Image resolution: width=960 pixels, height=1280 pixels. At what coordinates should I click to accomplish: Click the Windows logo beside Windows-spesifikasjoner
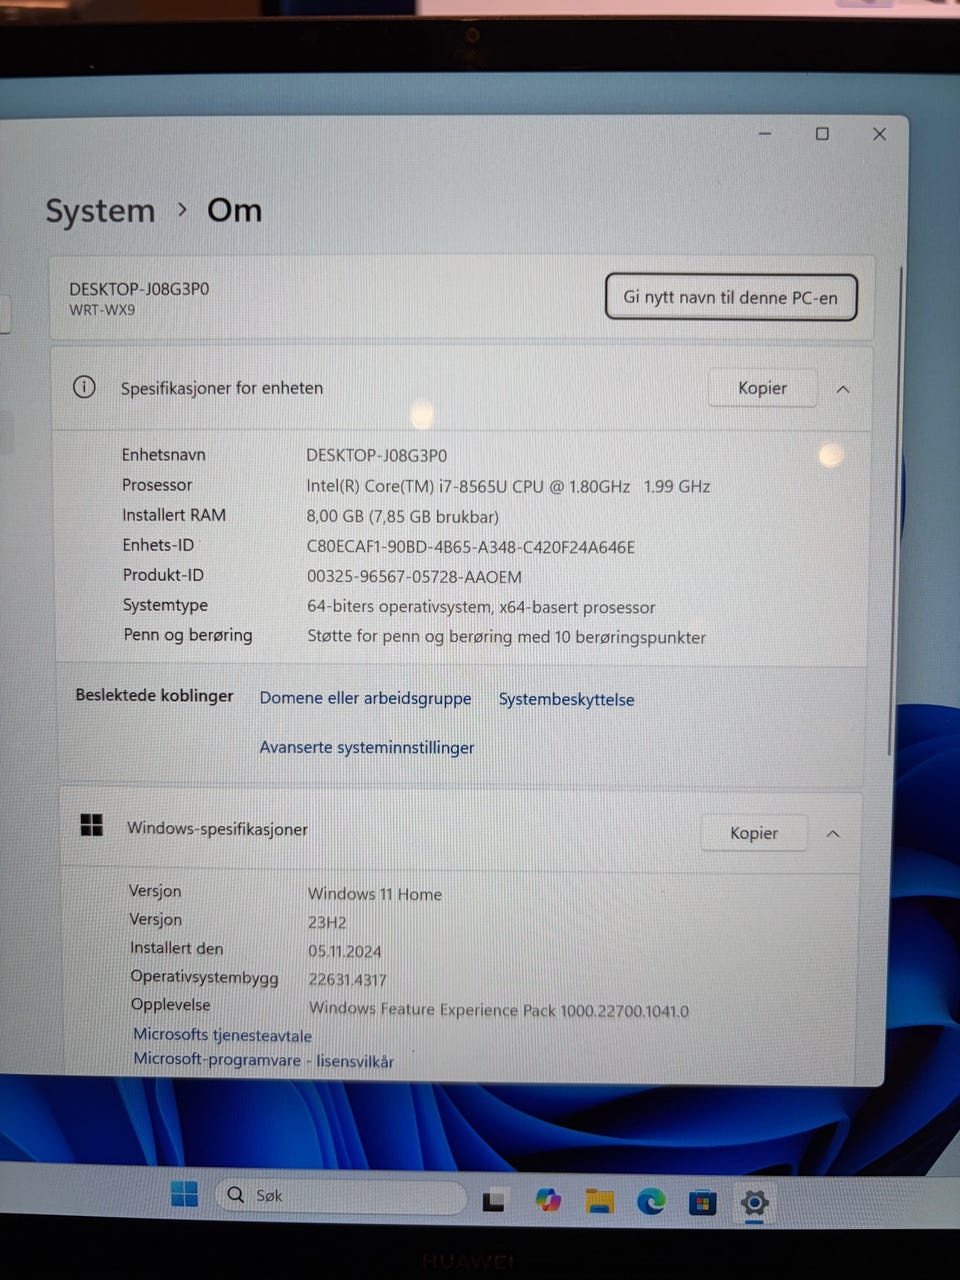coord(92,826)
